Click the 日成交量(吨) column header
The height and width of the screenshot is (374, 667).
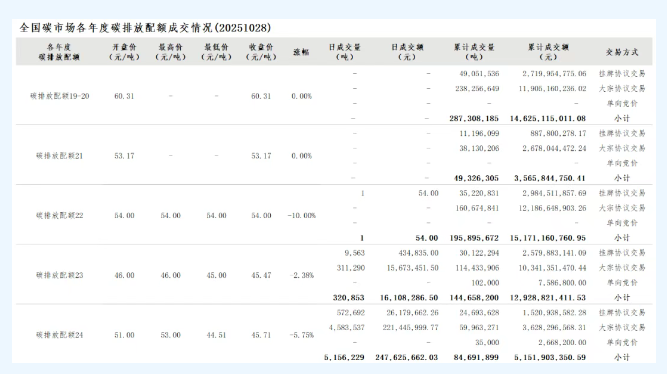[344, 52]
